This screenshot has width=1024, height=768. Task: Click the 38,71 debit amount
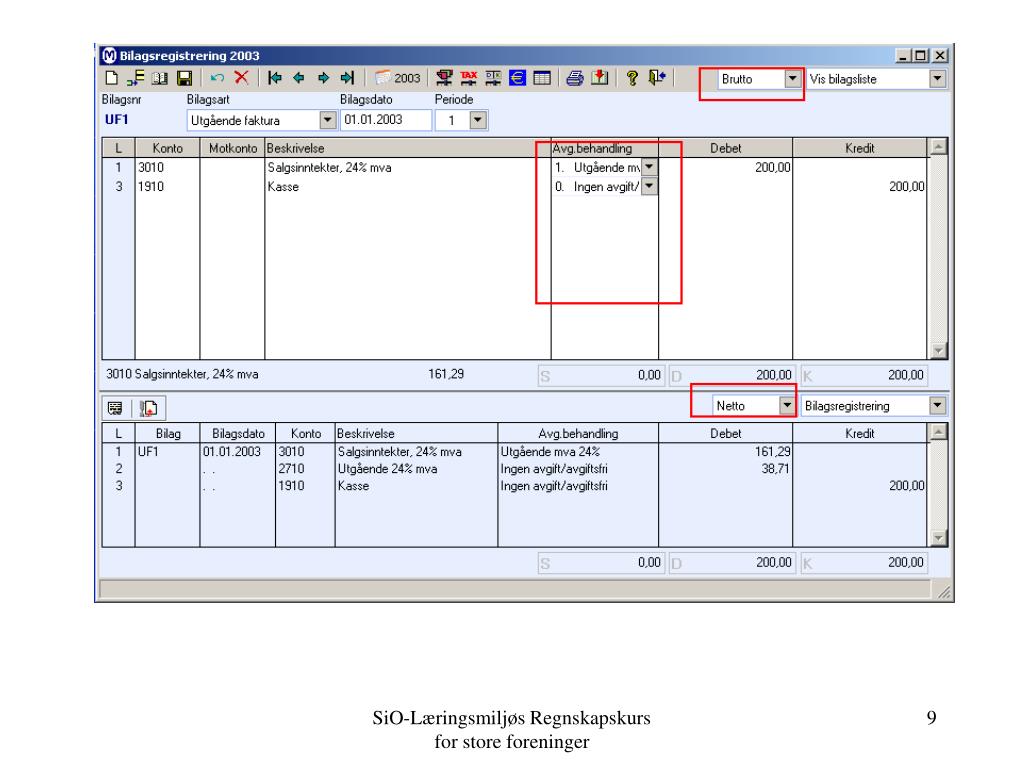coord(775,469)
